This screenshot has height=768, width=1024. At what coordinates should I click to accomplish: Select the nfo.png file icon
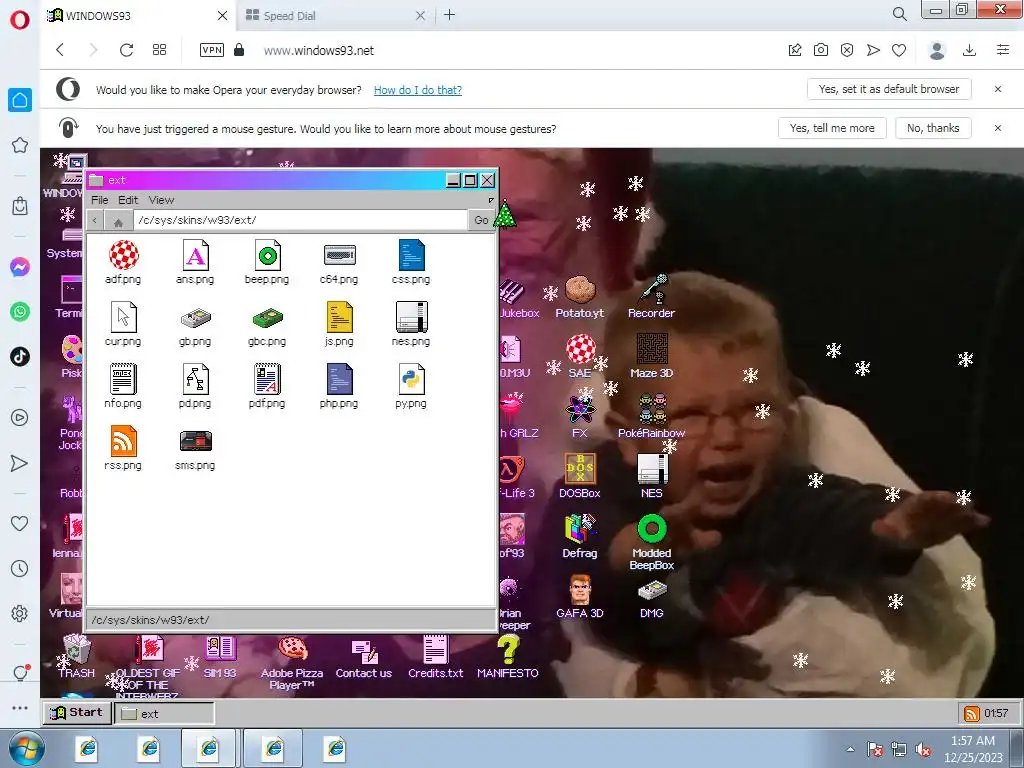[123, 379]
